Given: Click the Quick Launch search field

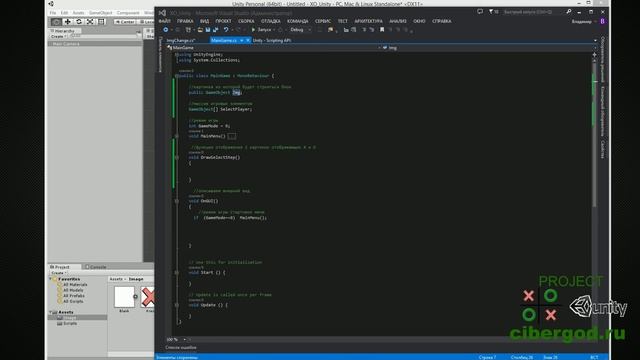Looking at the screenshot, I should click(533, 12).
